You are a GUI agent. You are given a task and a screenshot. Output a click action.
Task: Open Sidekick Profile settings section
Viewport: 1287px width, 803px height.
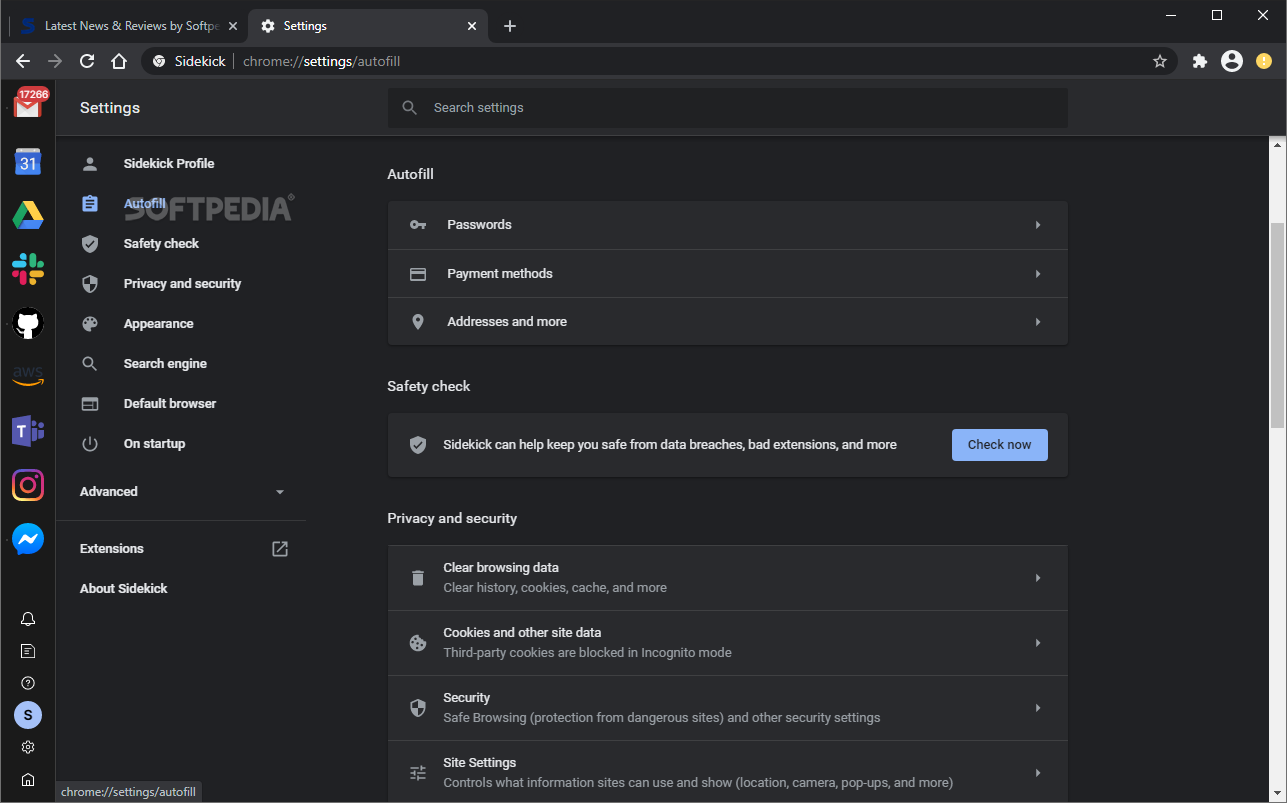tap(169, 163)
